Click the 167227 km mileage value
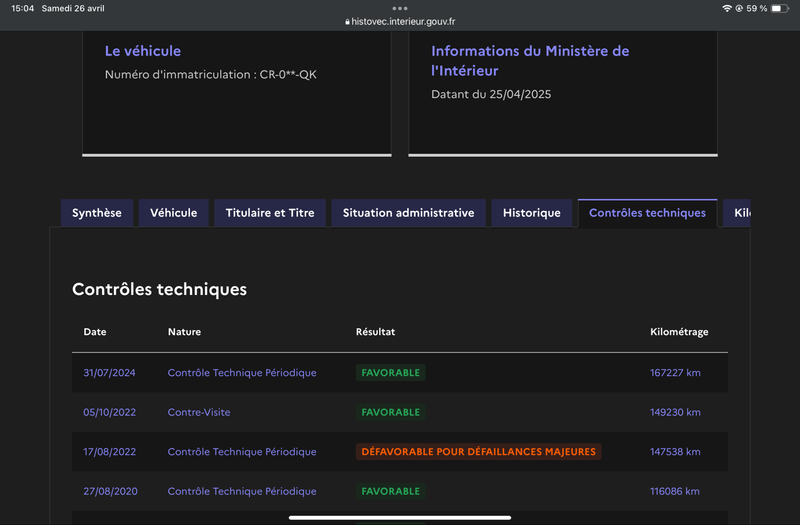 point(675,373)
